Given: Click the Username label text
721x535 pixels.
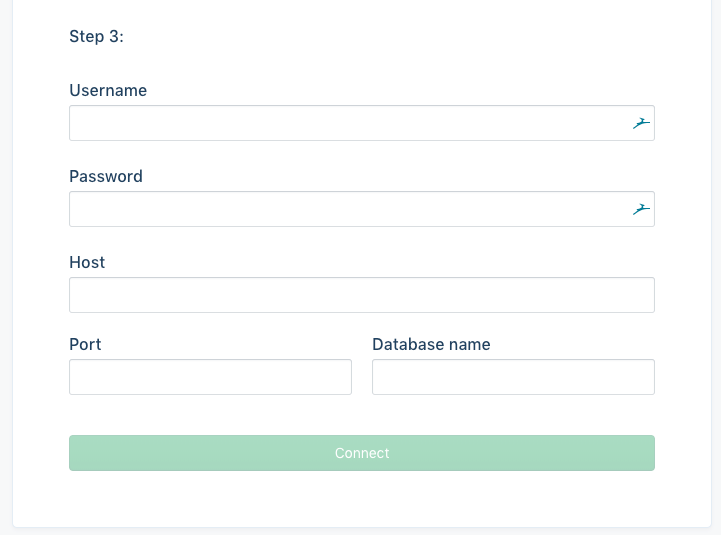Looking at the screenshot, I should [x=108, y=90].
